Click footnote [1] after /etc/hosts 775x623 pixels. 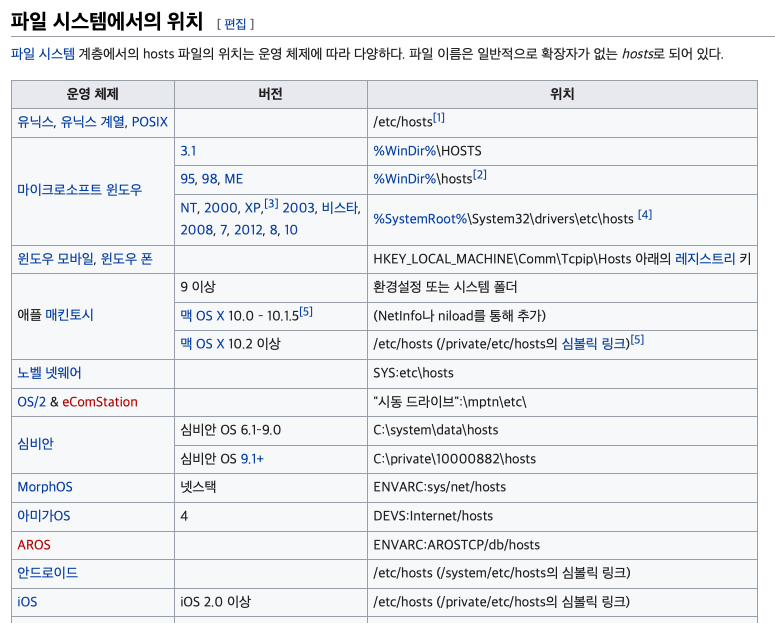coord(439,118)
